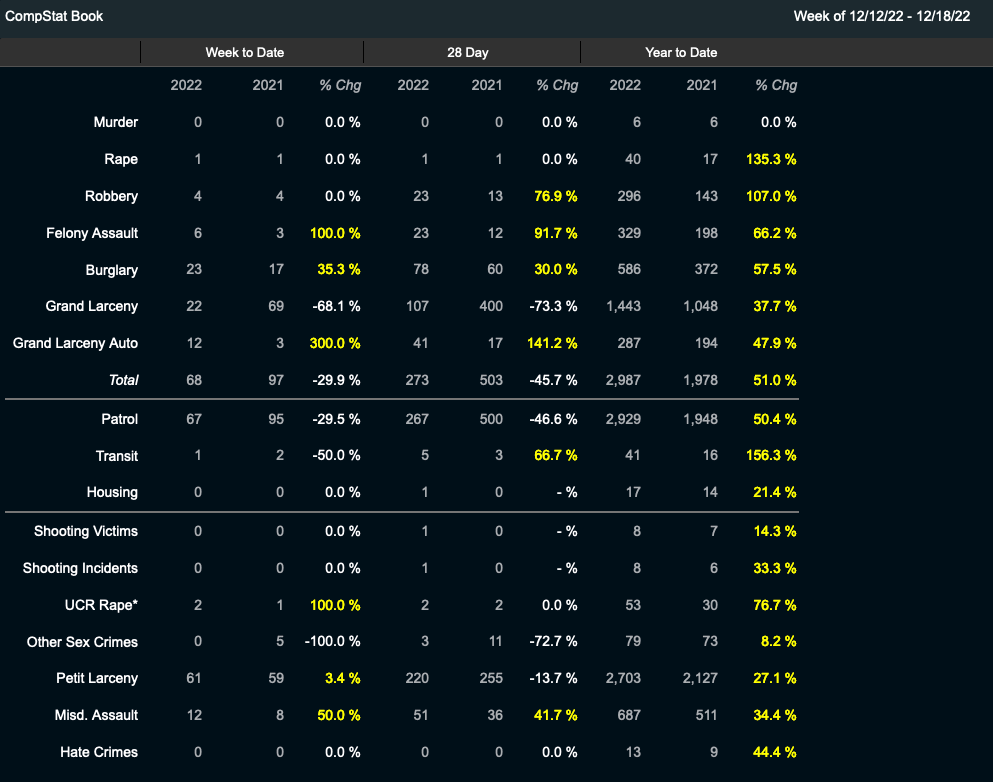Click the UCR Rape* row label

[x=101, y=605]
